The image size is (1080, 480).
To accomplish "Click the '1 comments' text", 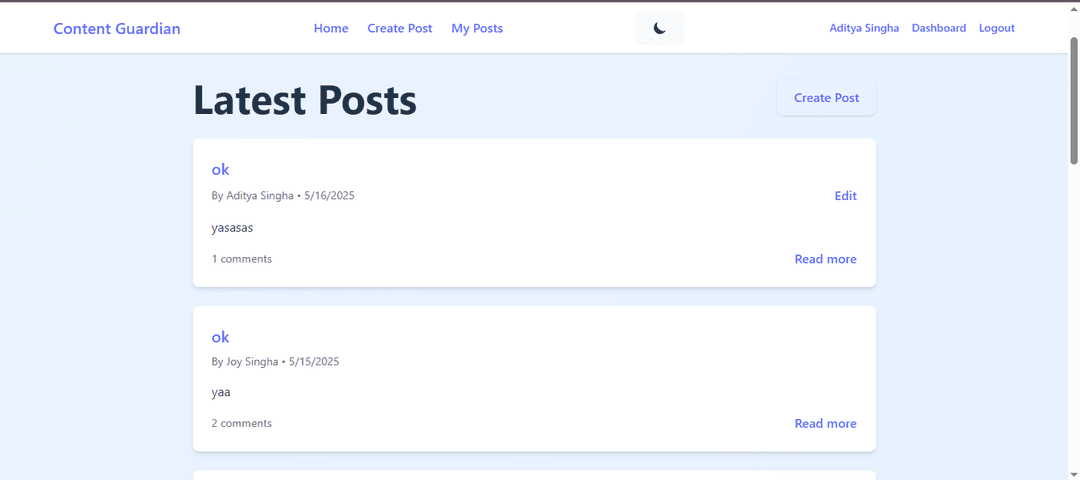I will click(242, 259).
